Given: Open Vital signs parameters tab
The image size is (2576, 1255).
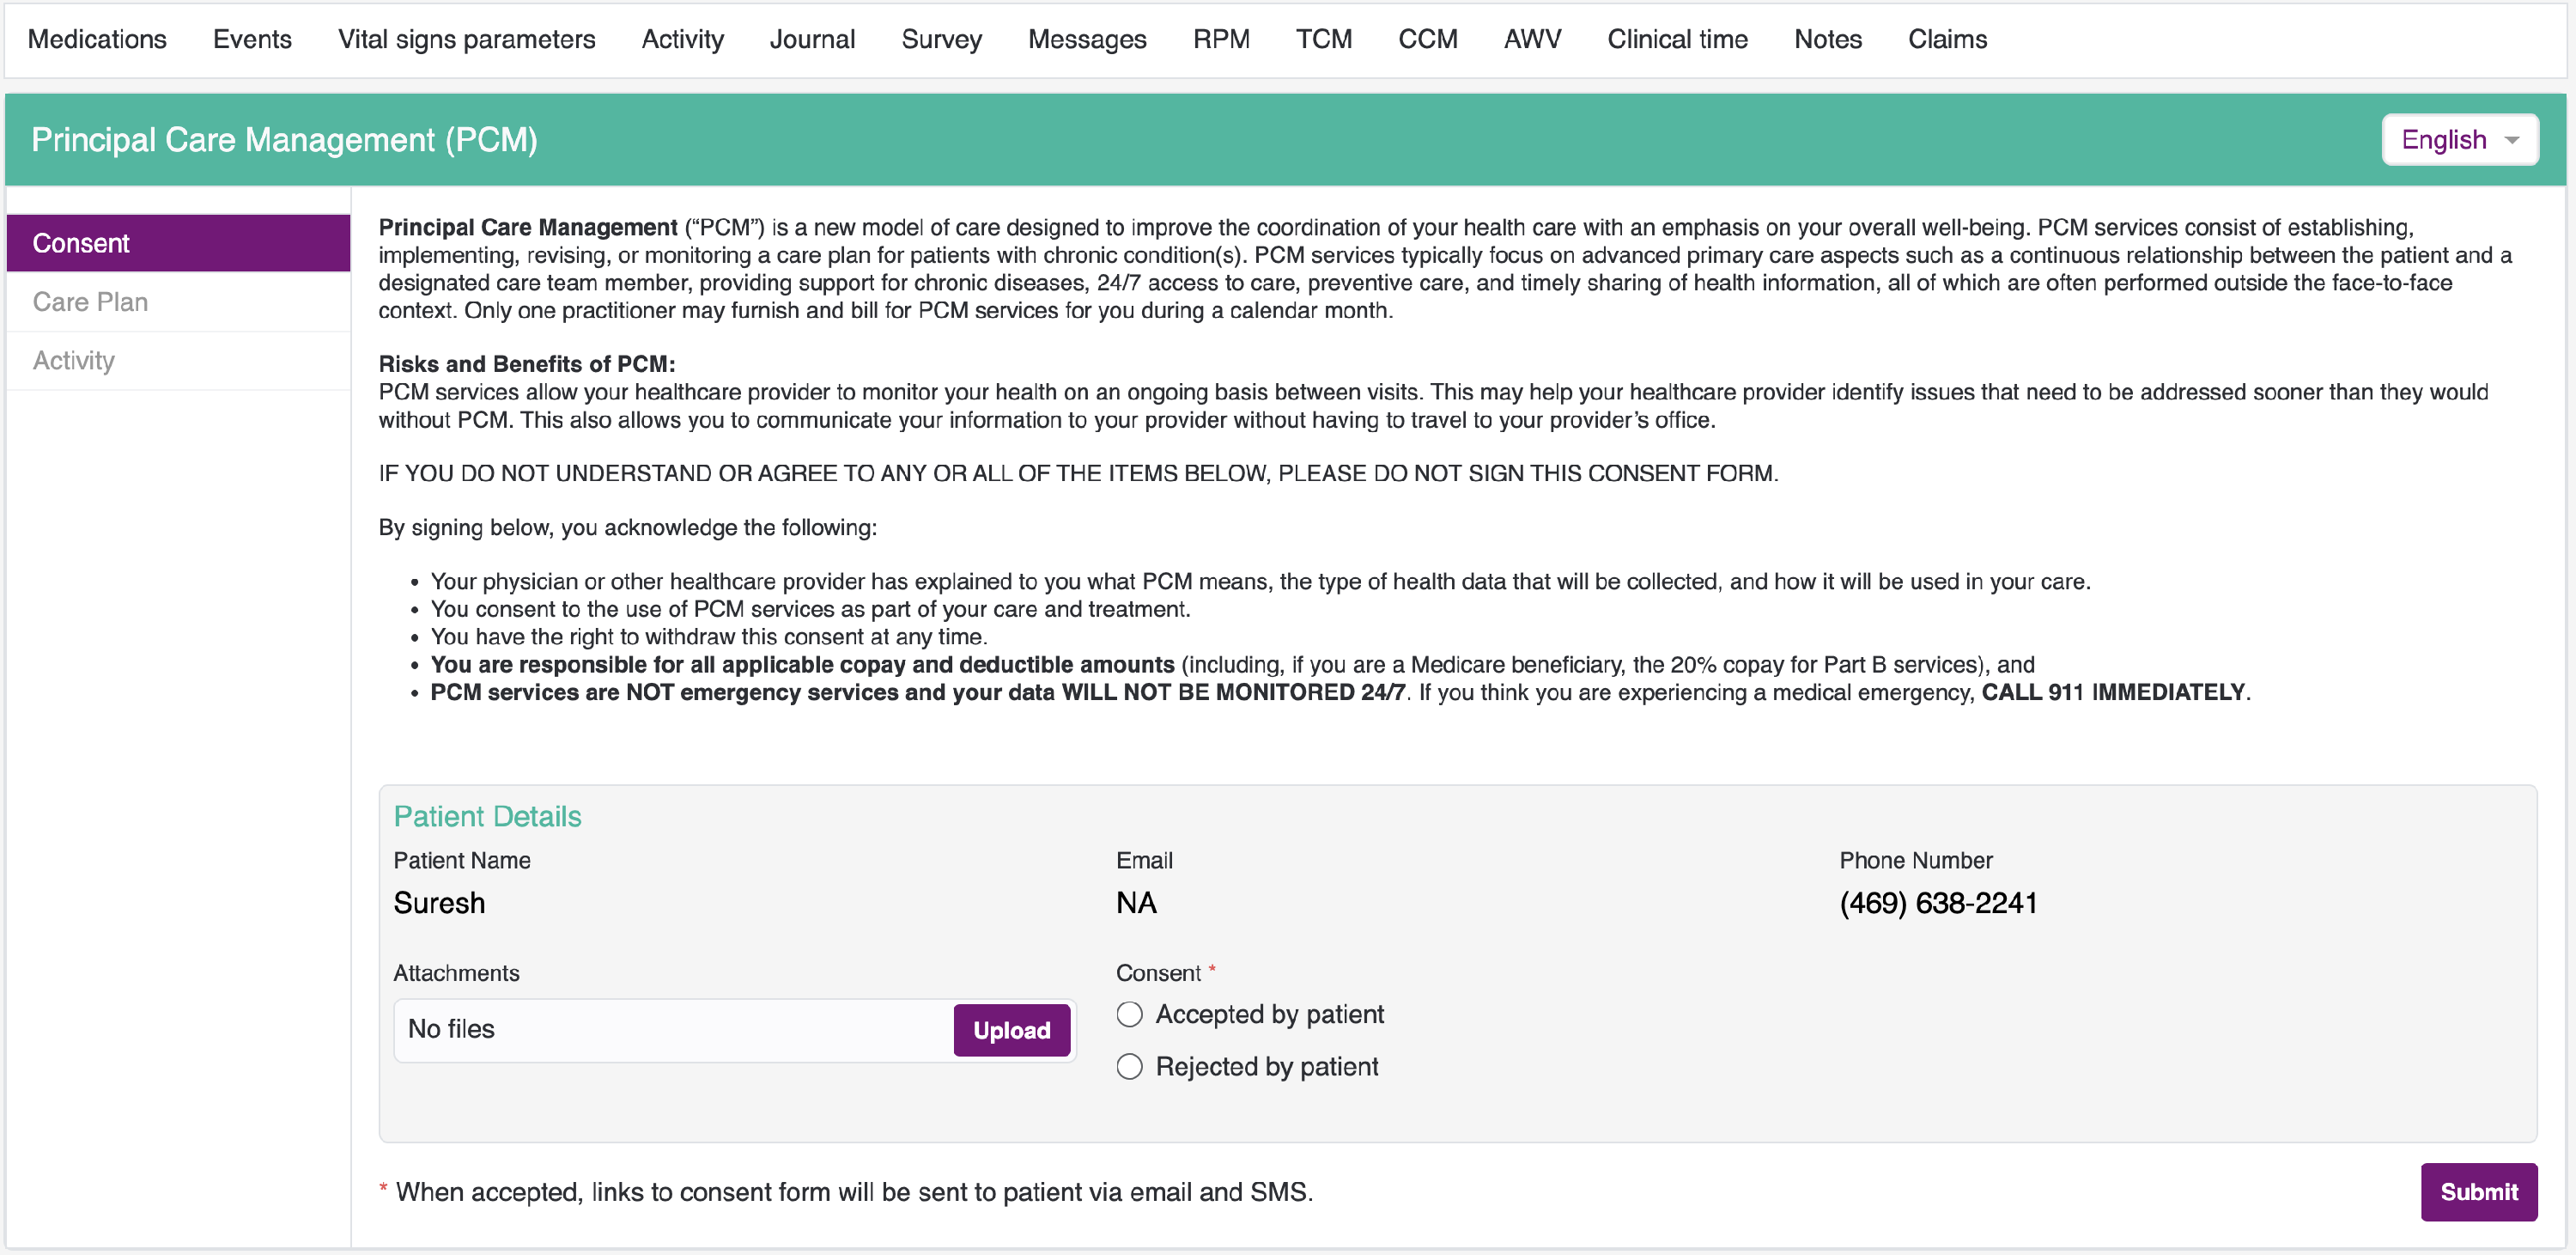Looking at the screenshot, I should [466, 39].
